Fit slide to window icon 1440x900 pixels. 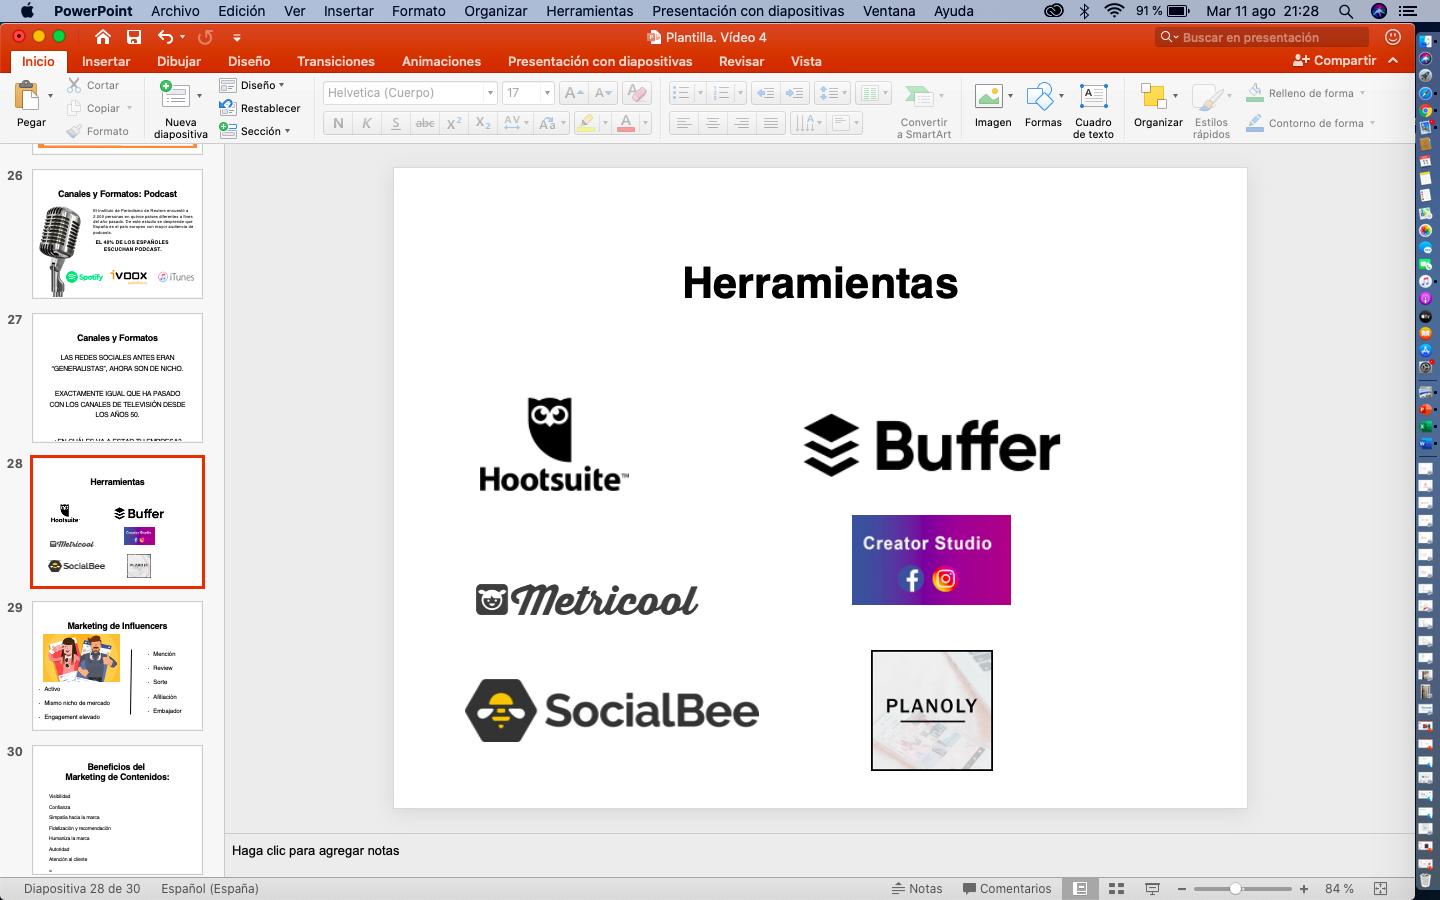(x=1381, y=888)
